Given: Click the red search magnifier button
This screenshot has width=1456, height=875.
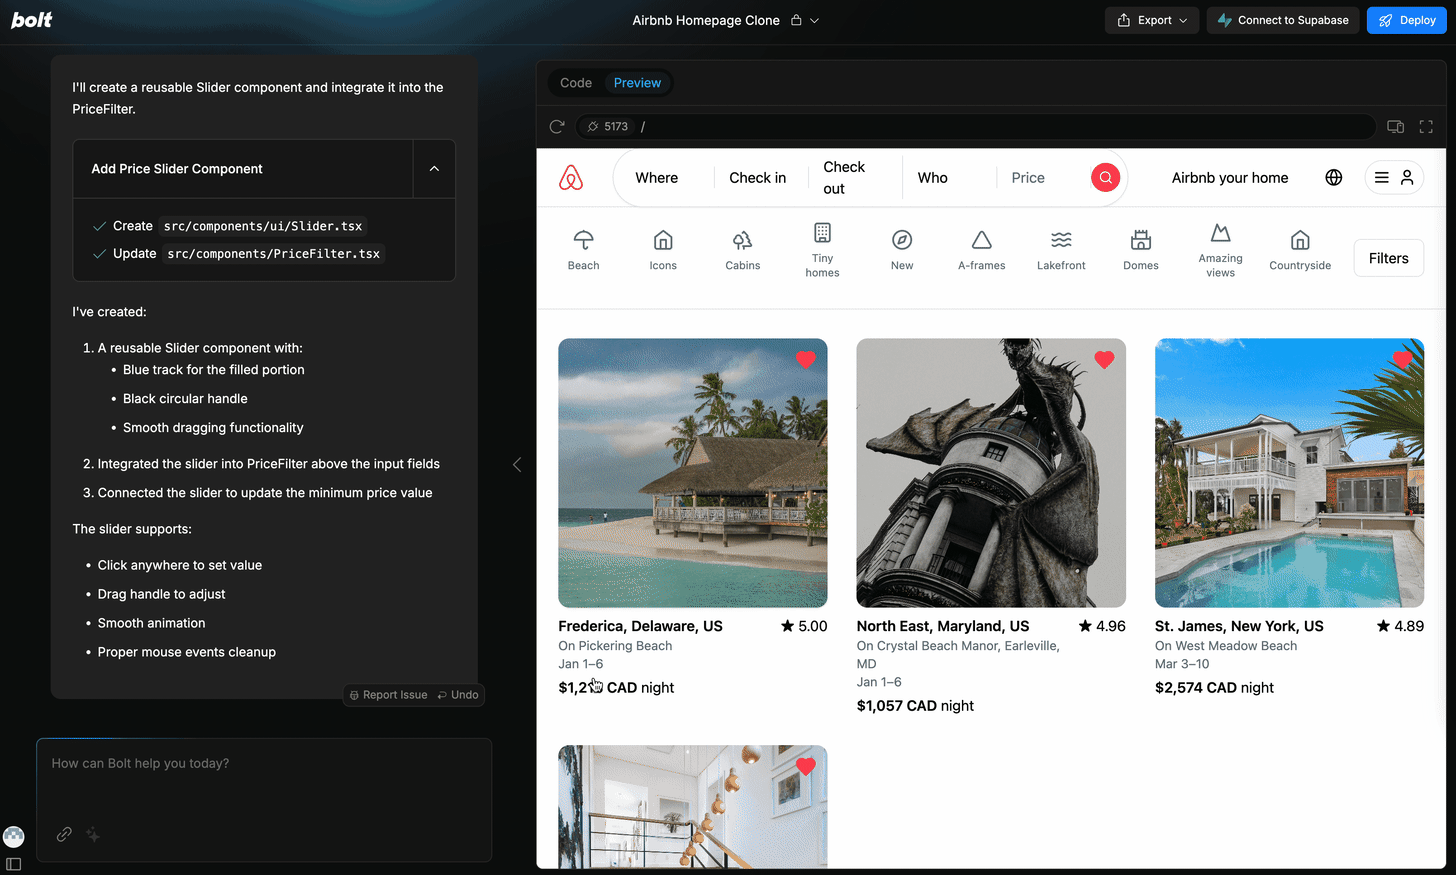Looking at the screenshot, I should (x=1105, y=178).
